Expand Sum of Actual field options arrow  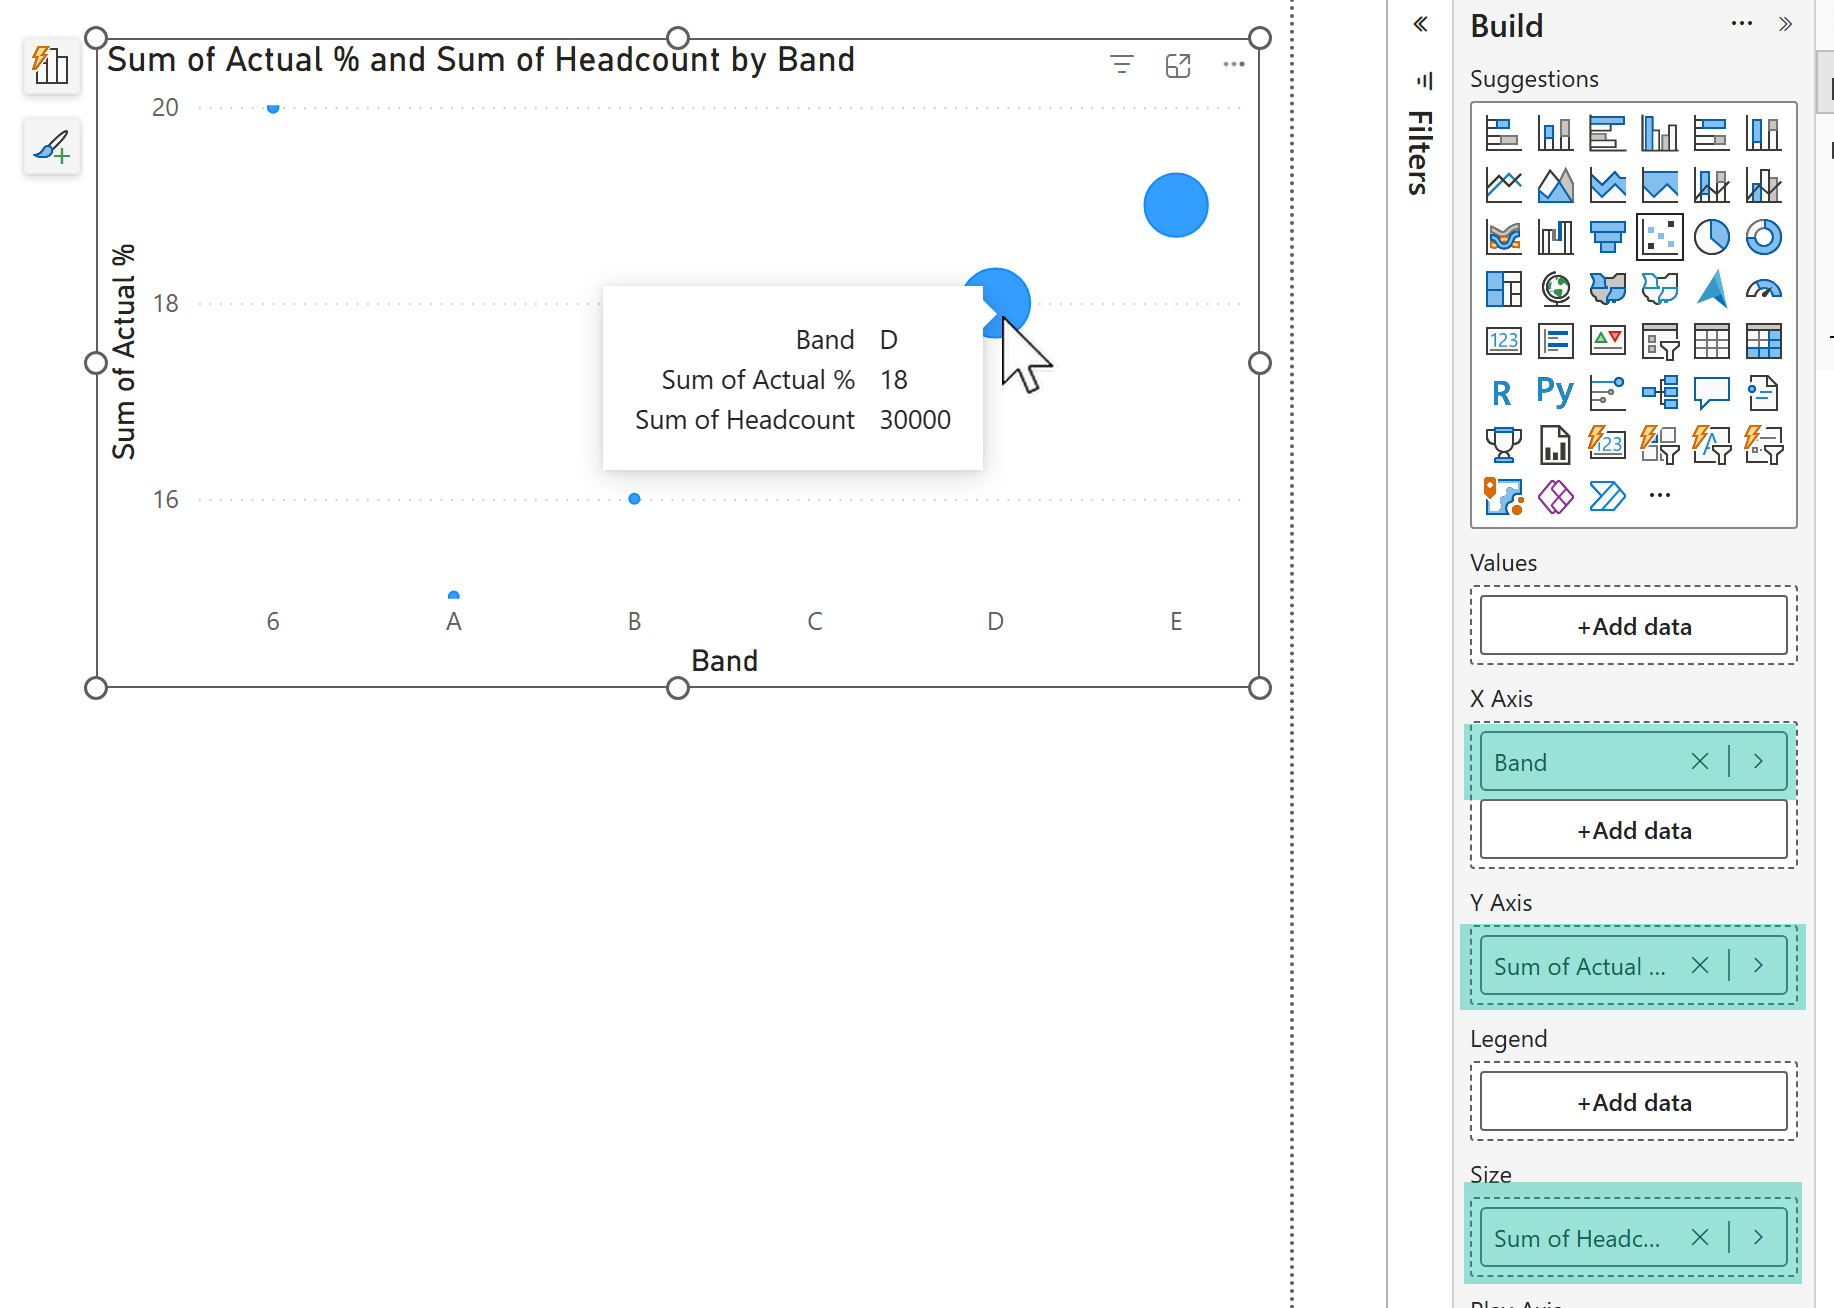tap(1758, 966)
